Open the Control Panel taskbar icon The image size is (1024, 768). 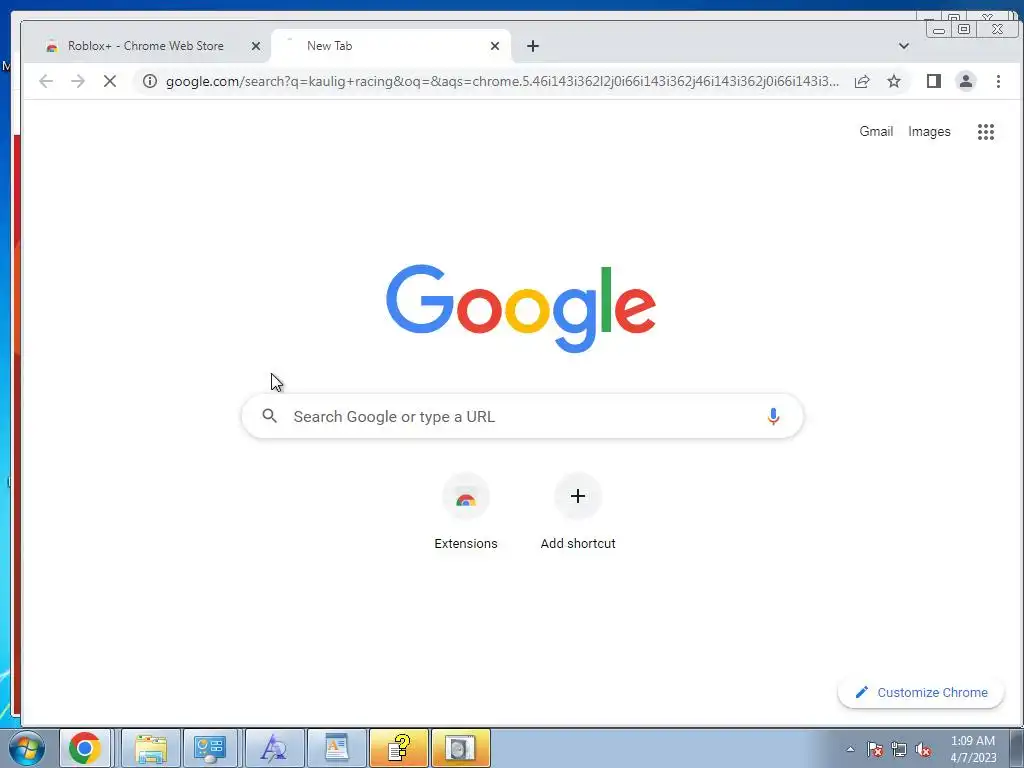tap(210, 748)
